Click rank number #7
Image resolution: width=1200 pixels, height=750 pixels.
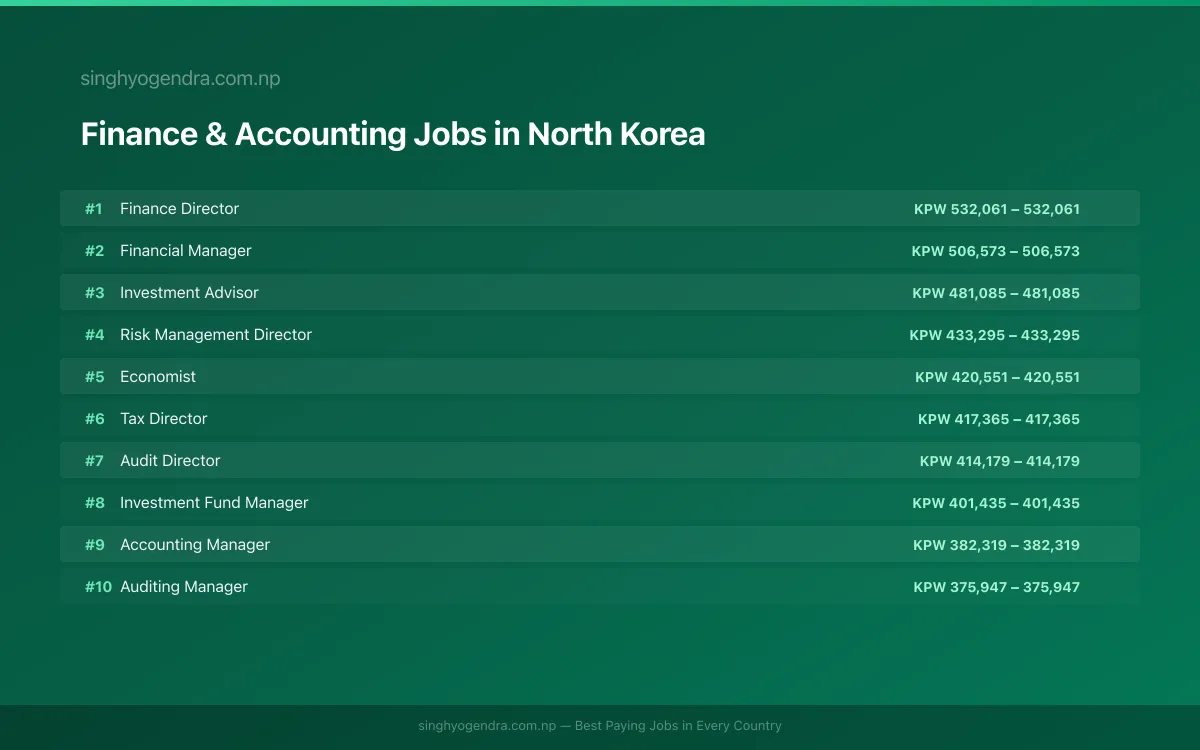pyautogui.click(x=94, y=461)
